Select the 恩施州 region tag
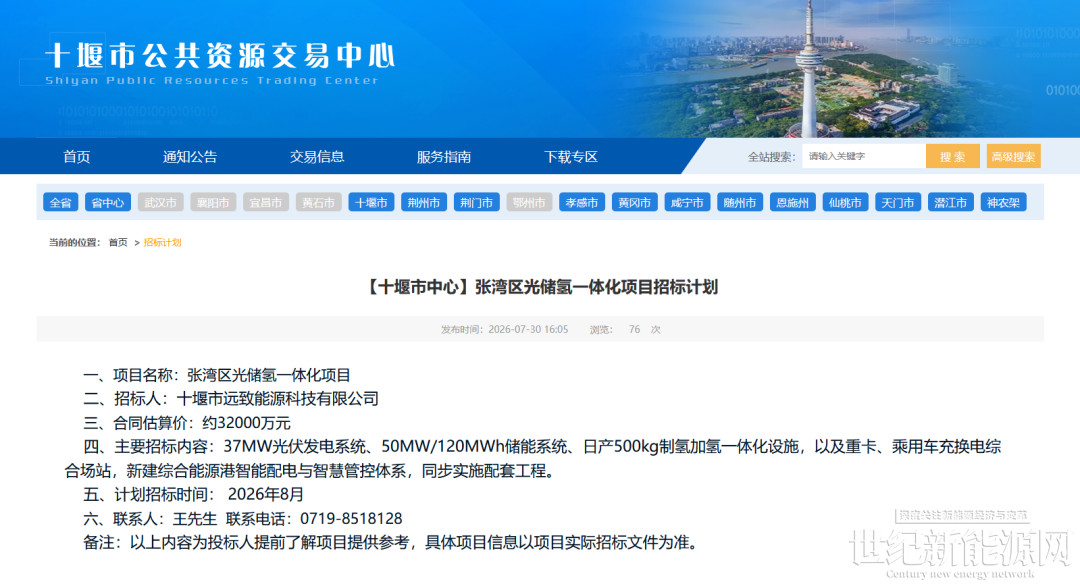The image size is (1080, 584). point(793,202)
